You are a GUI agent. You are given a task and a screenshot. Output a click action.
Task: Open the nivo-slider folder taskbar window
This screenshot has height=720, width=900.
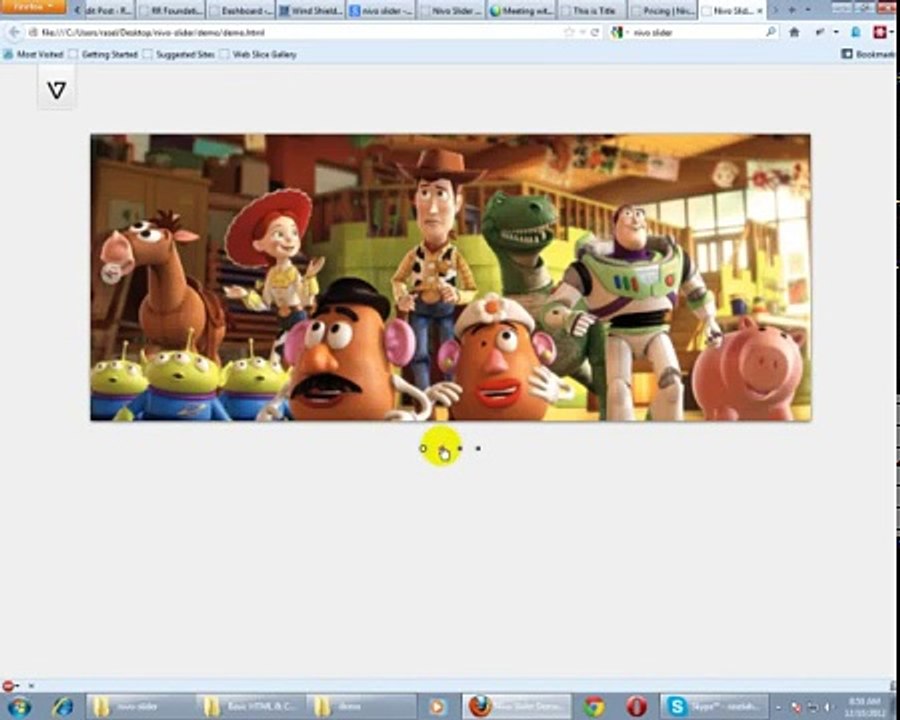(x=140, y=707)
